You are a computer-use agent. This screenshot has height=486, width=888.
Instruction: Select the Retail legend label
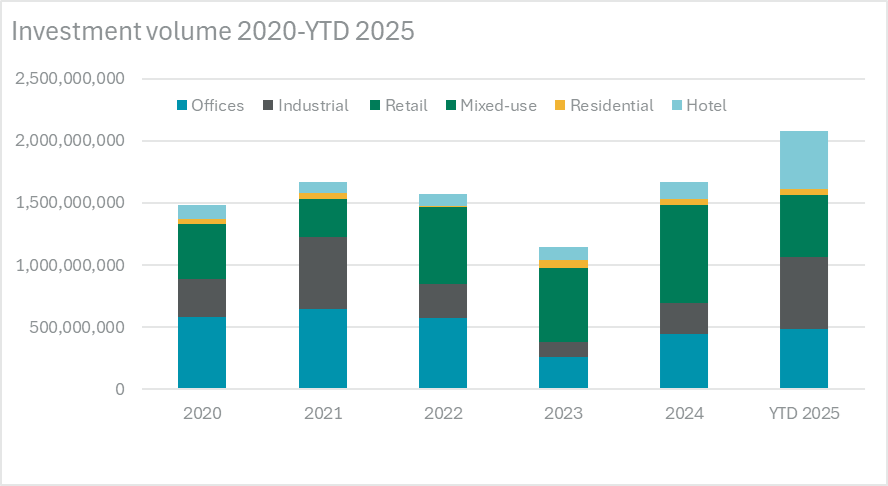(409, 106)
